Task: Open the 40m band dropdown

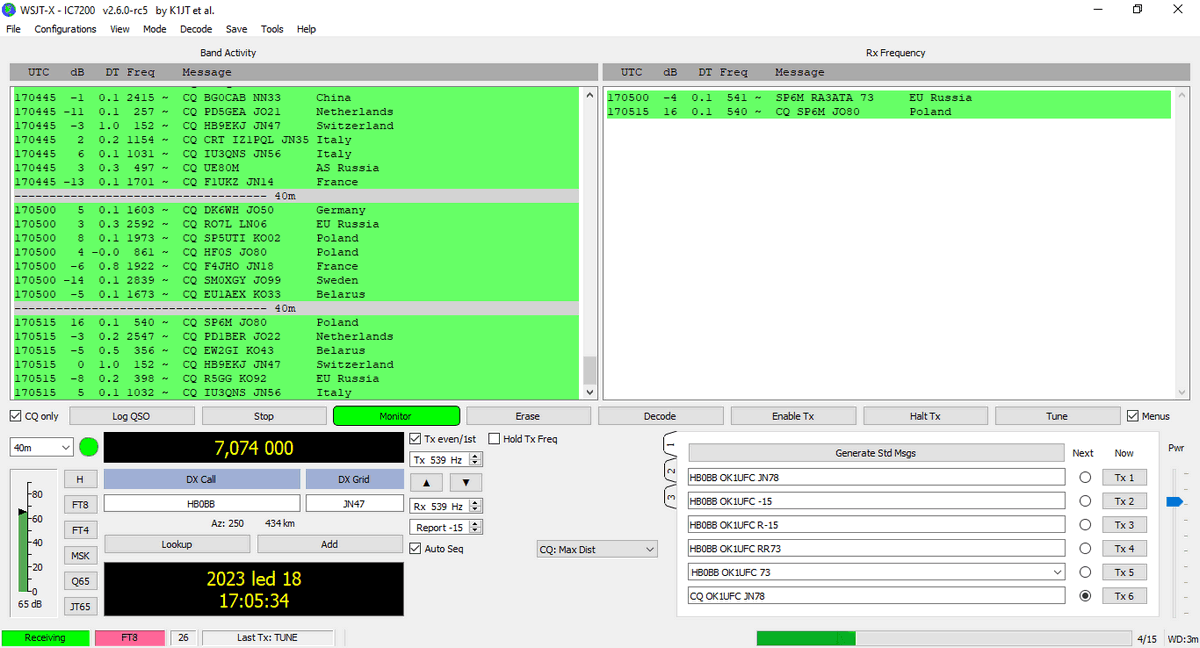Action: tap(41, 447)
